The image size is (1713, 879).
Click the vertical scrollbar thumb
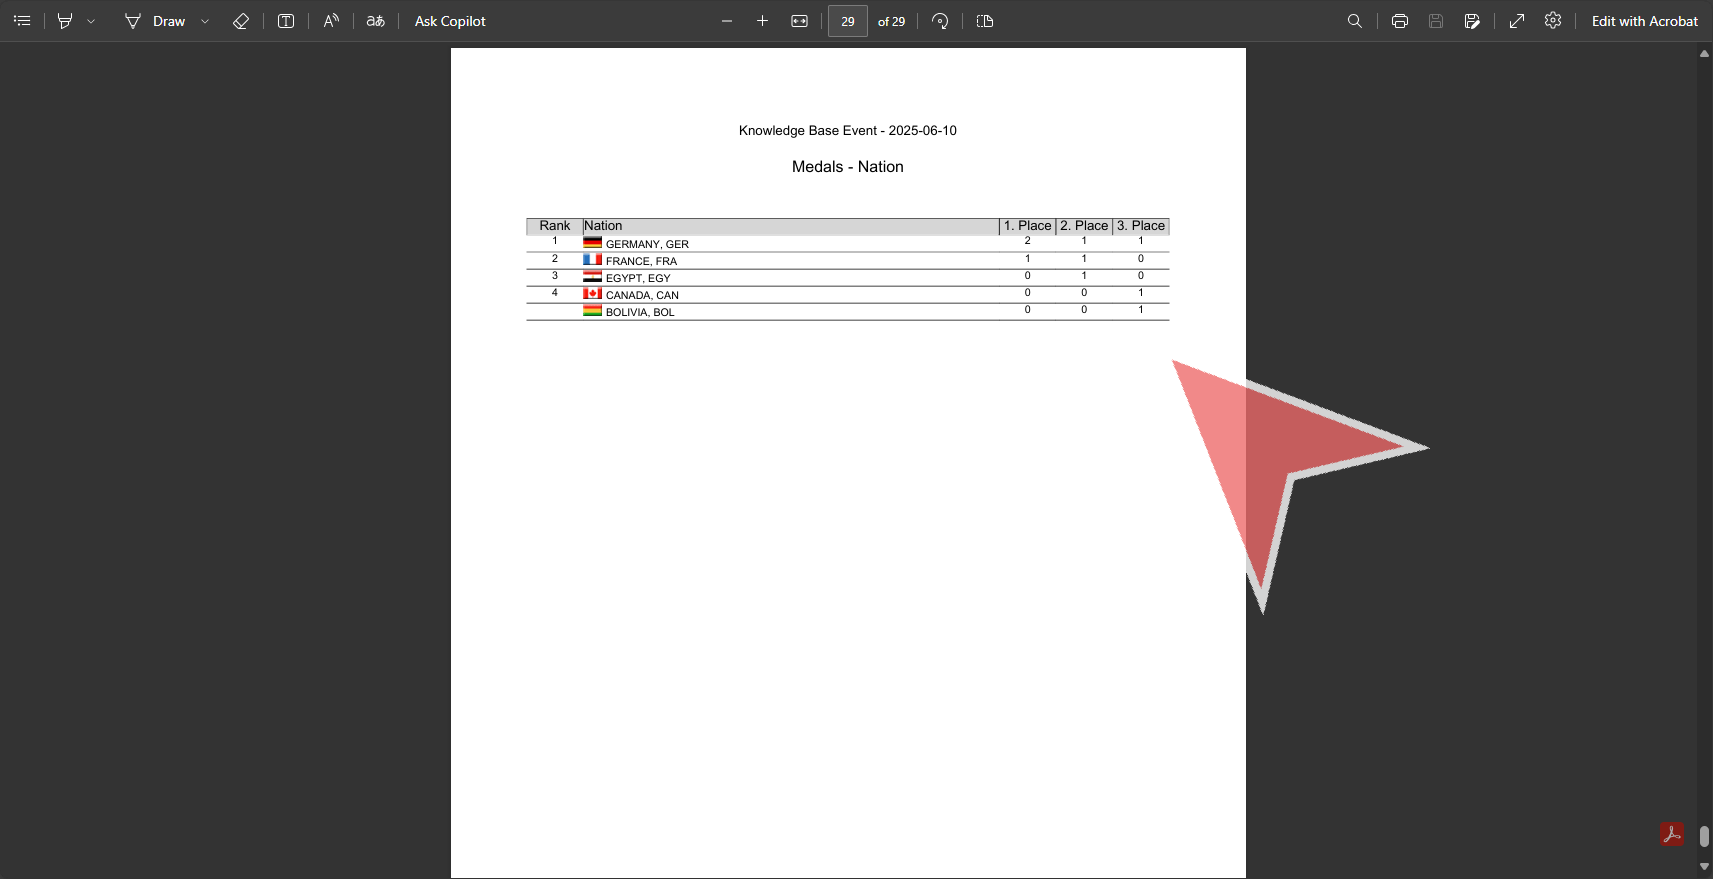click(1704, 836)
